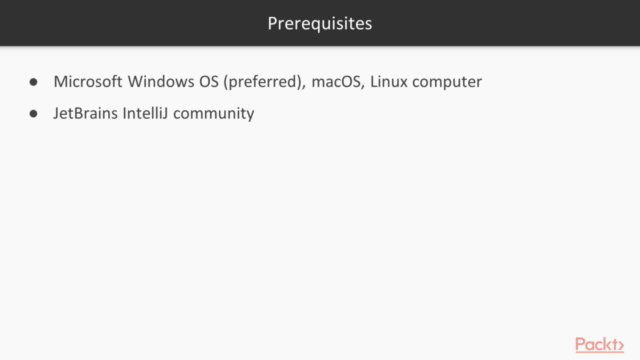Image resolution: width=640 pixels, height=360 pixels.
Task: Click the letter P of Packt logo
Action: [580, 344]
